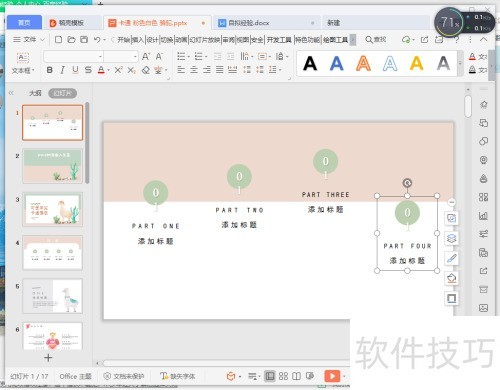Viewport: 500px width, 390px height.
Task: Switch to the 首页 home tab
Action: (24, 23)
